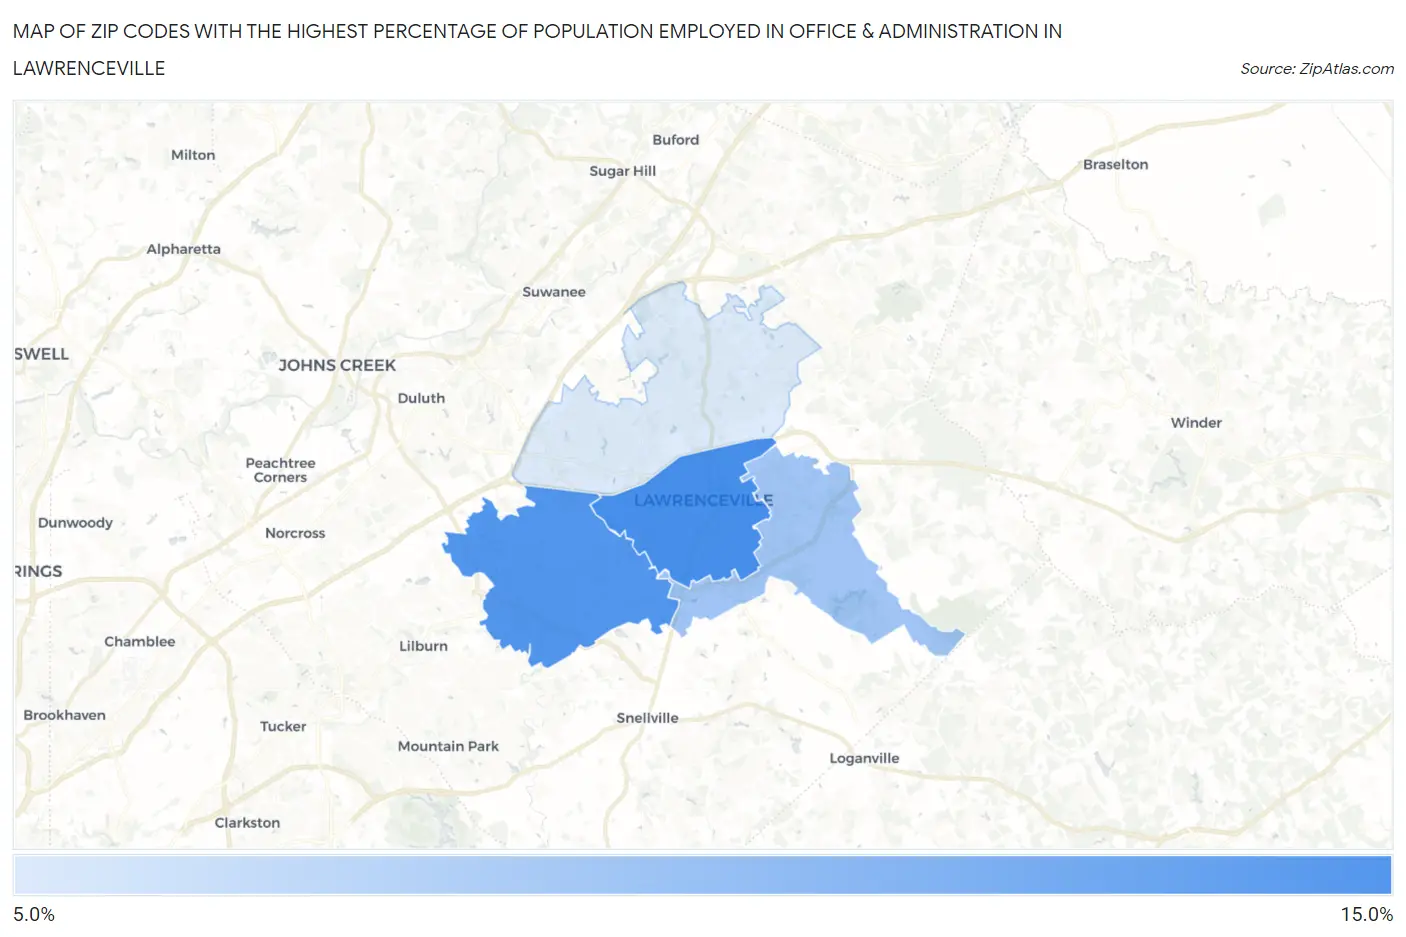Click the Lawrenceville label on map
The height and width of the screenshot is (937, 1406).
pyautogui.click(x=703, y=500)
